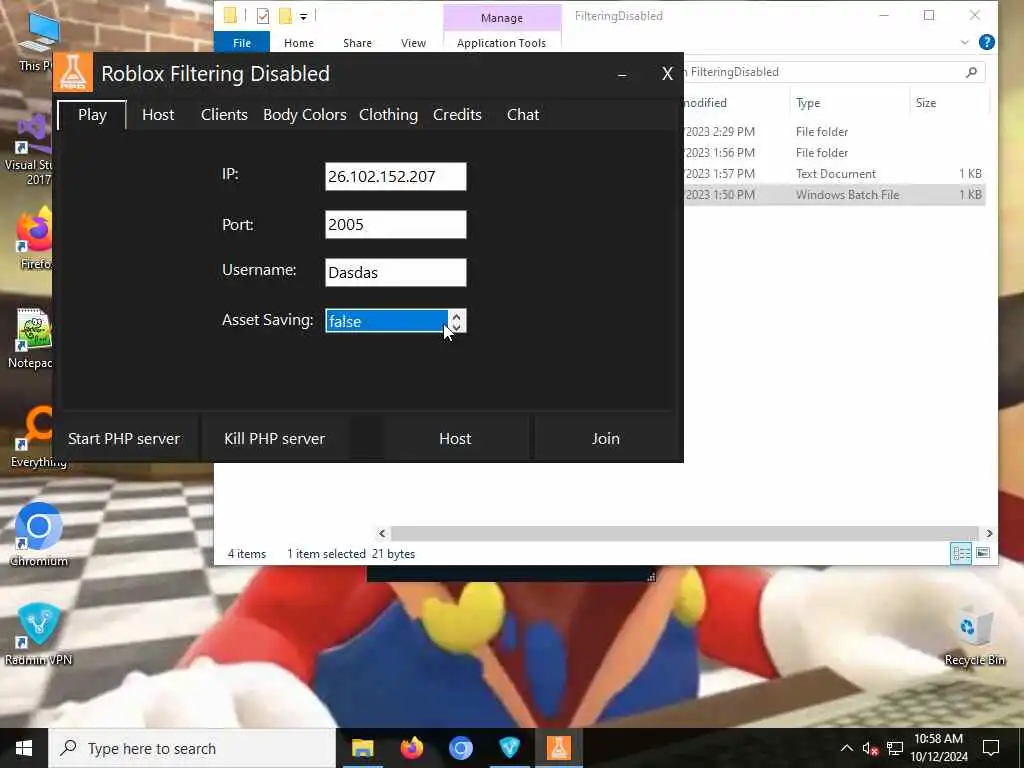Open Firefox from the taskbar
This screenshot has height=768, width=1024.
pos(411,748)
